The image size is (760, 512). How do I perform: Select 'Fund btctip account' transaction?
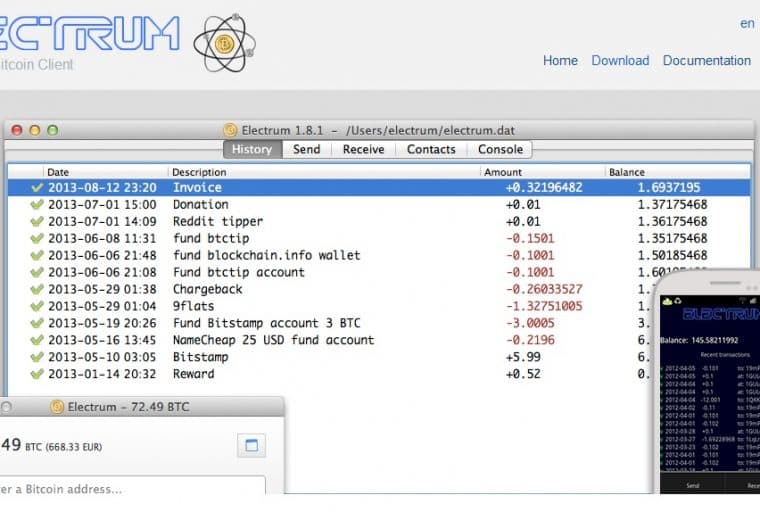pyautogui.click(x=239, y=272)
